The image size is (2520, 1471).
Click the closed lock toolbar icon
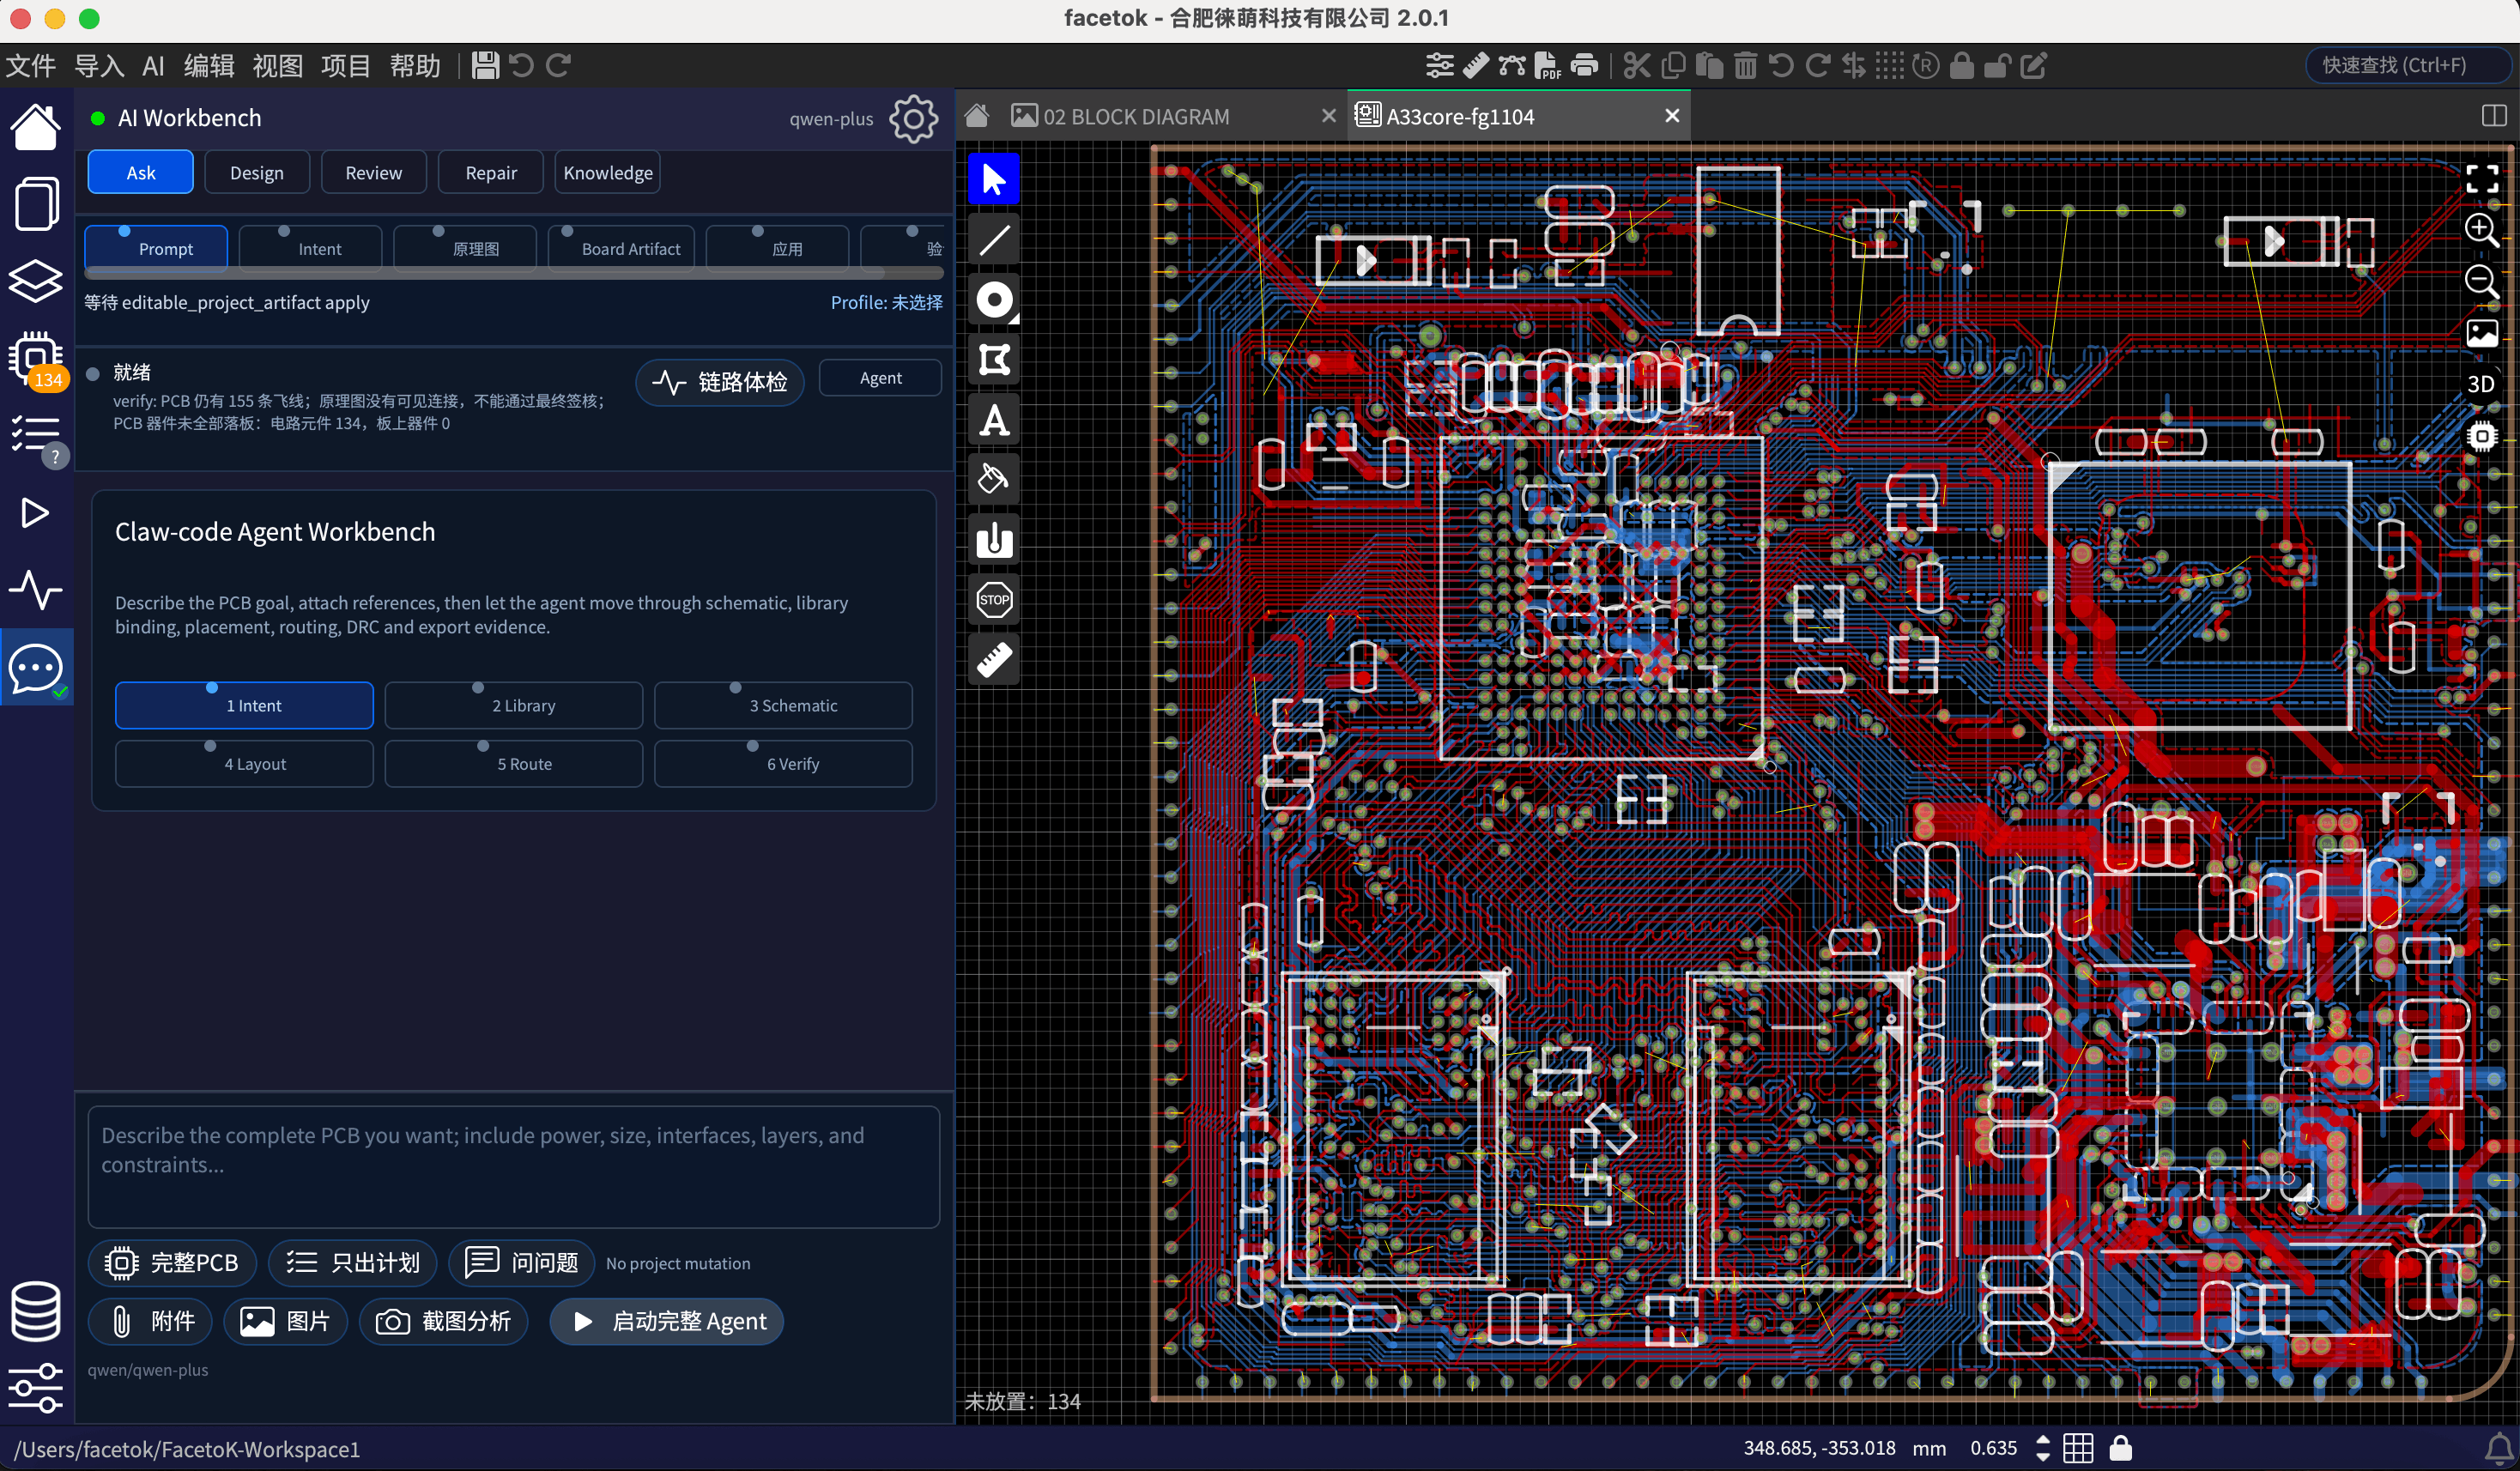1962,65
